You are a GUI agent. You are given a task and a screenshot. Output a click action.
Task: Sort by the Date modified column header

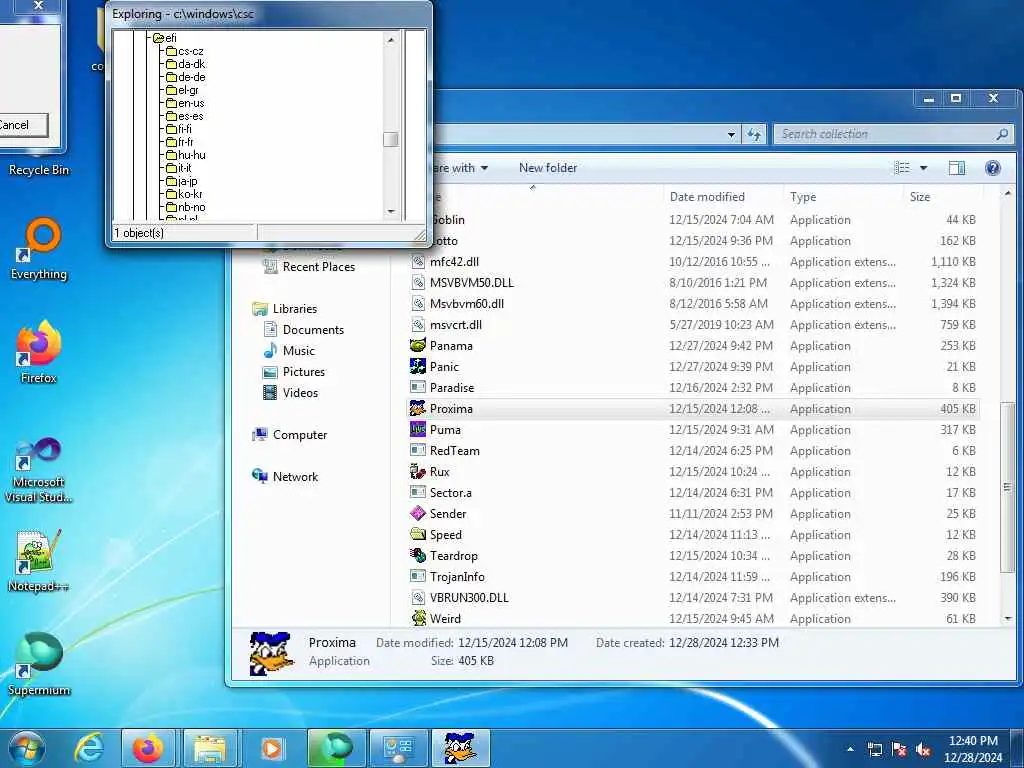[x=707, y=197]
